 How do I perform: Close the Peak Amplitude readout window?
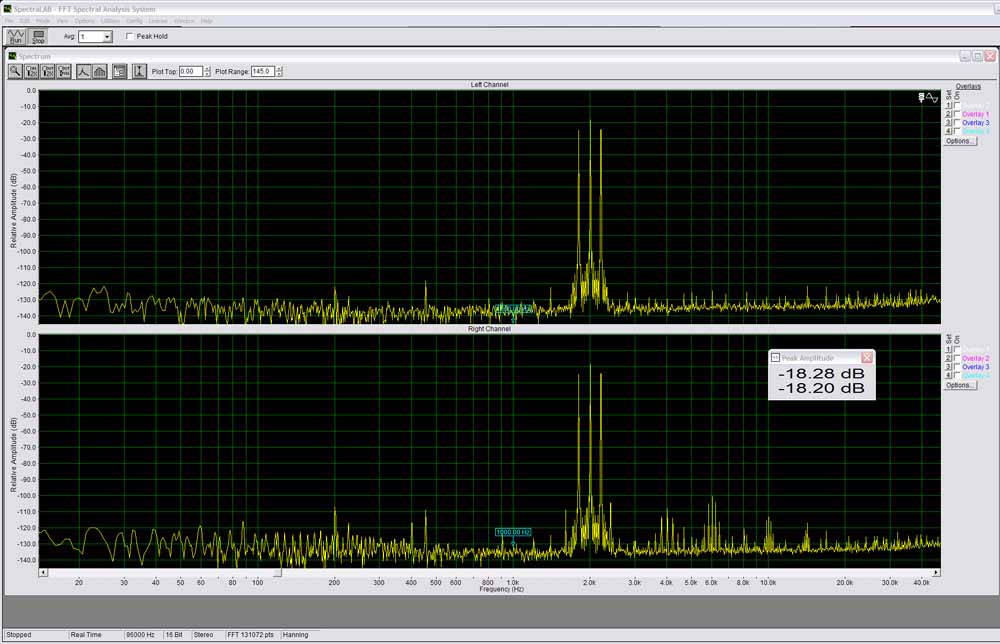pos(867,358)
